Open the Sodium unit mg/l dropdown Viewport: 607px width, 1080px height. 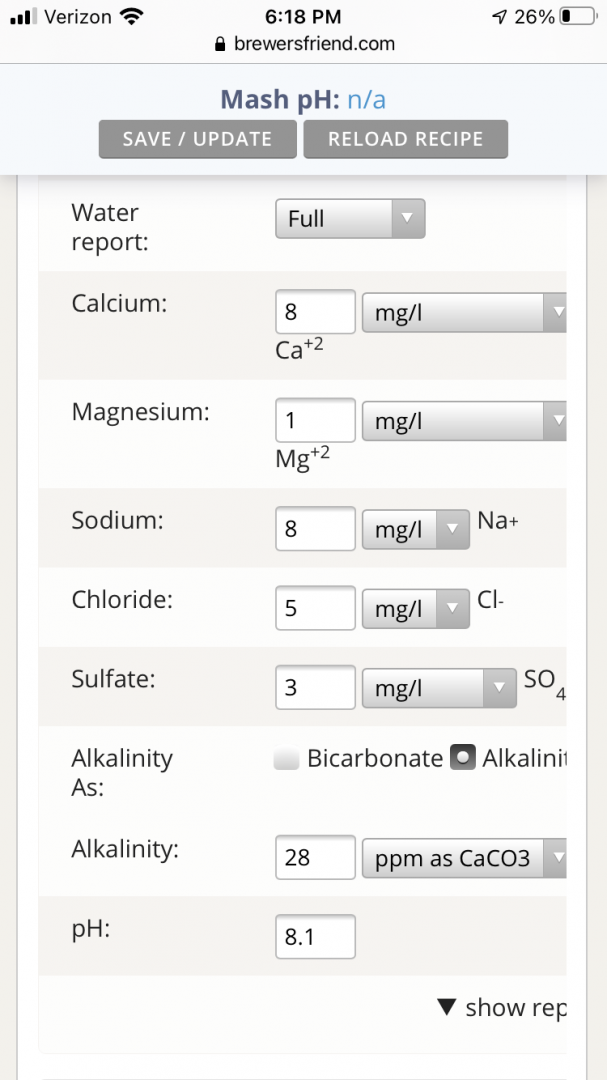(x=415, y=529)
